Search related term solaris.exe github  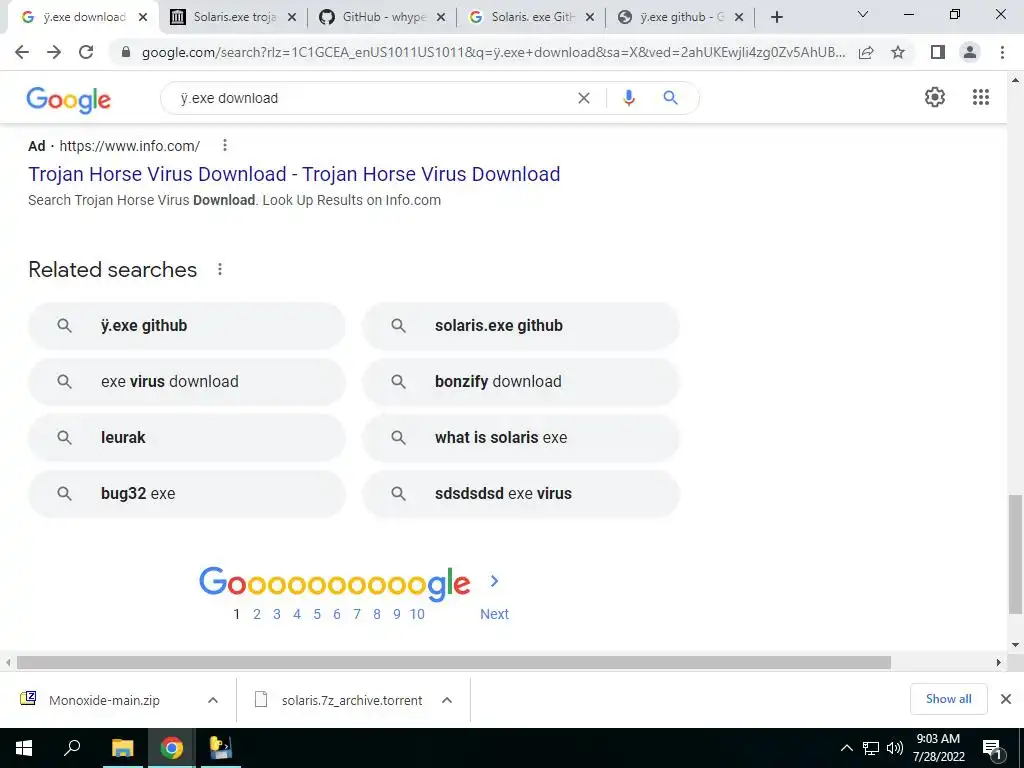pos(521,325)
